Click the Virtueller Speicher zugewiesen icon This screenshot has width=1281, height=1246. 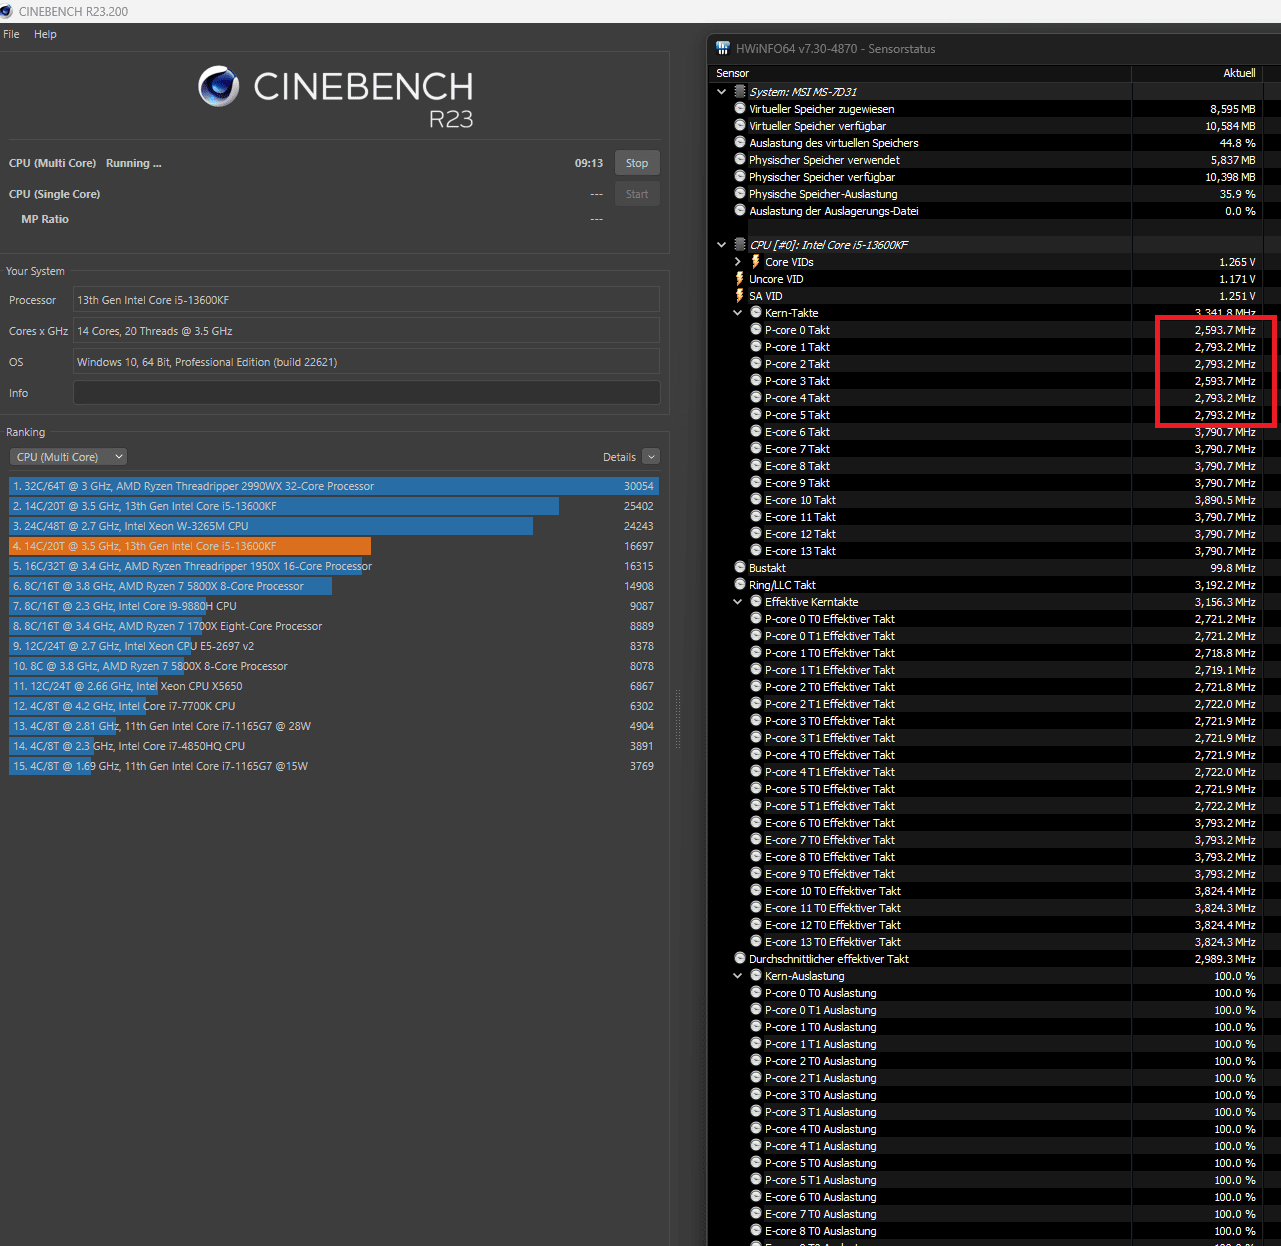coord(740,108)
